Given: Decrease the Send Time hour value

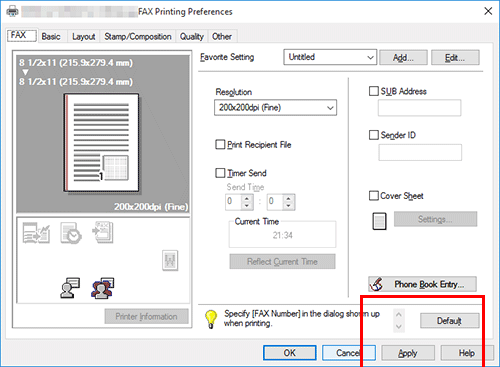Looking at the screenshot, I should pyautogui.click(x=247, y=206).
